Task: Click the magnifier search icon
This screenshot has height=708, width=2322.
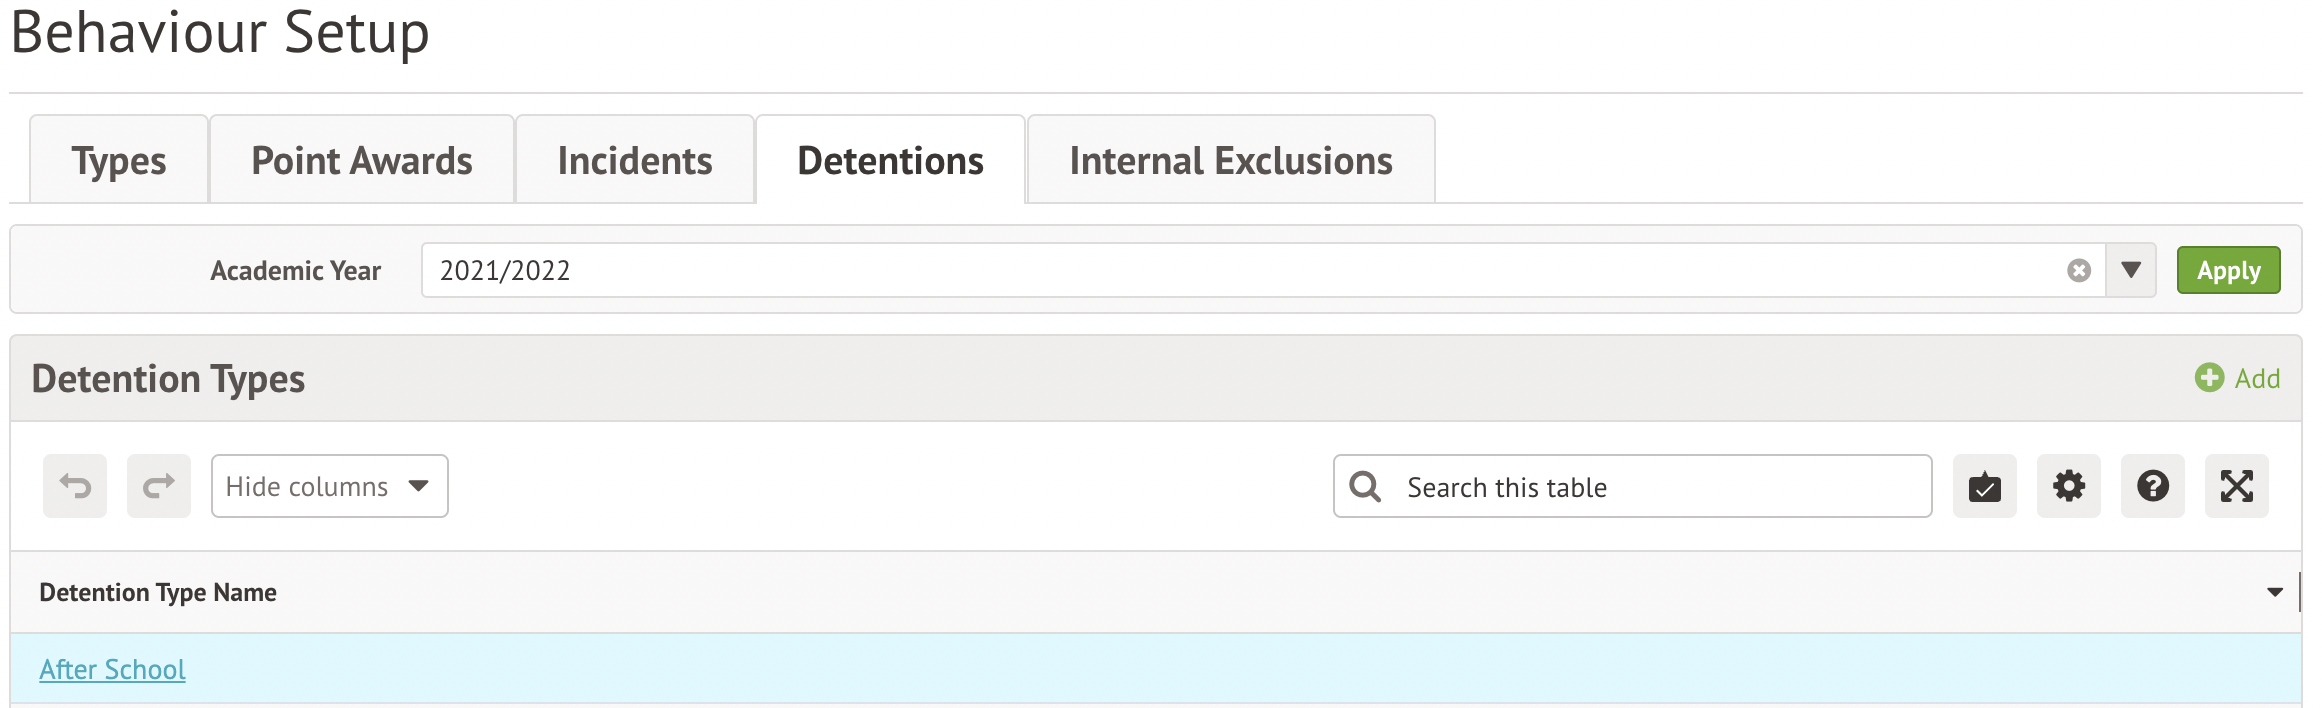Action: pyautogui.click(x=1365, y=487)
